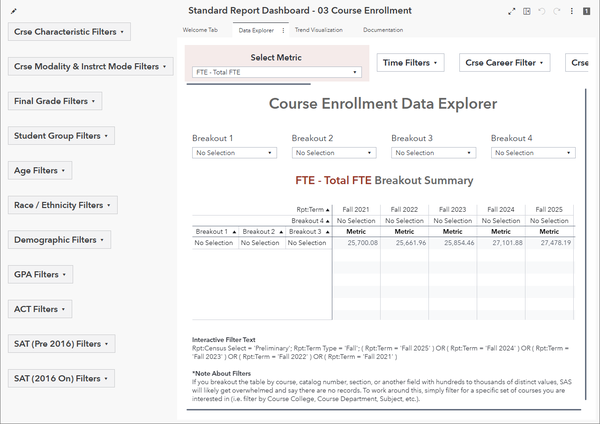Expand Final Grade Filters
600x424 pixels.
(55, 101)
